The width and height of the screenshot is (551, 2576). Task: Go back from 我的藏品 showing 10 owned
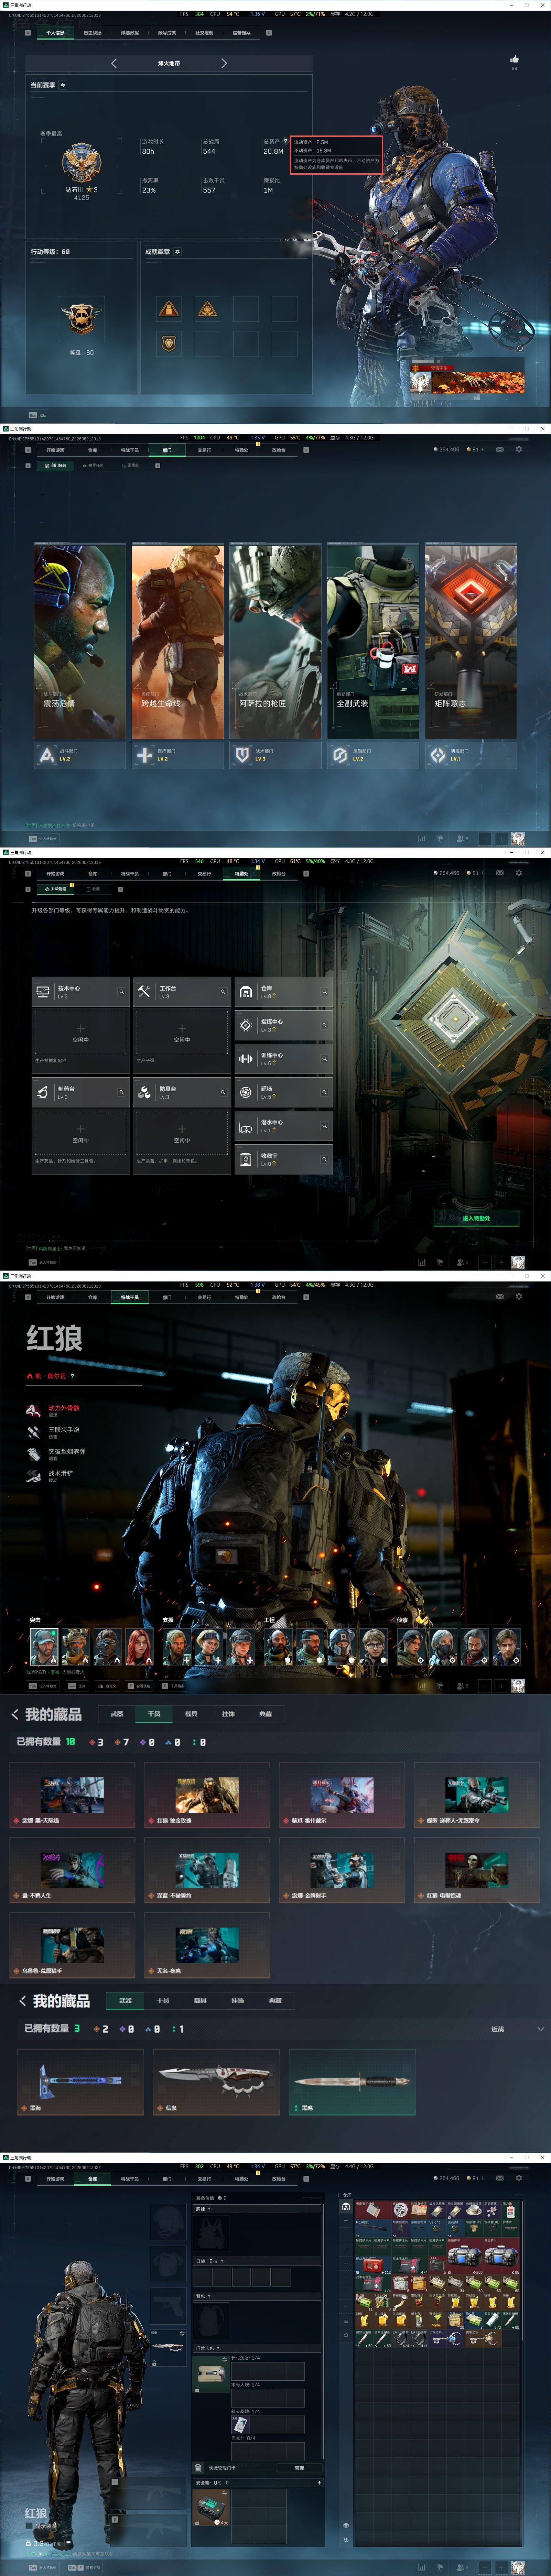(15, 1714)
